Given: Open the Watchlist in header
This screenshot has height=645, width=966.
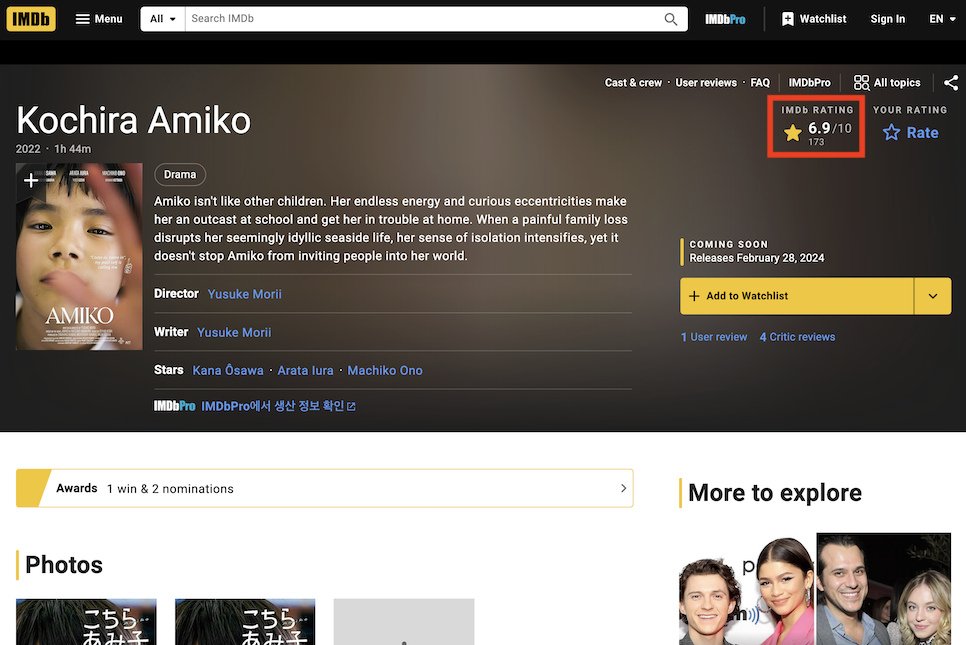Looking at the screenshot, I should tap(814, 19).
